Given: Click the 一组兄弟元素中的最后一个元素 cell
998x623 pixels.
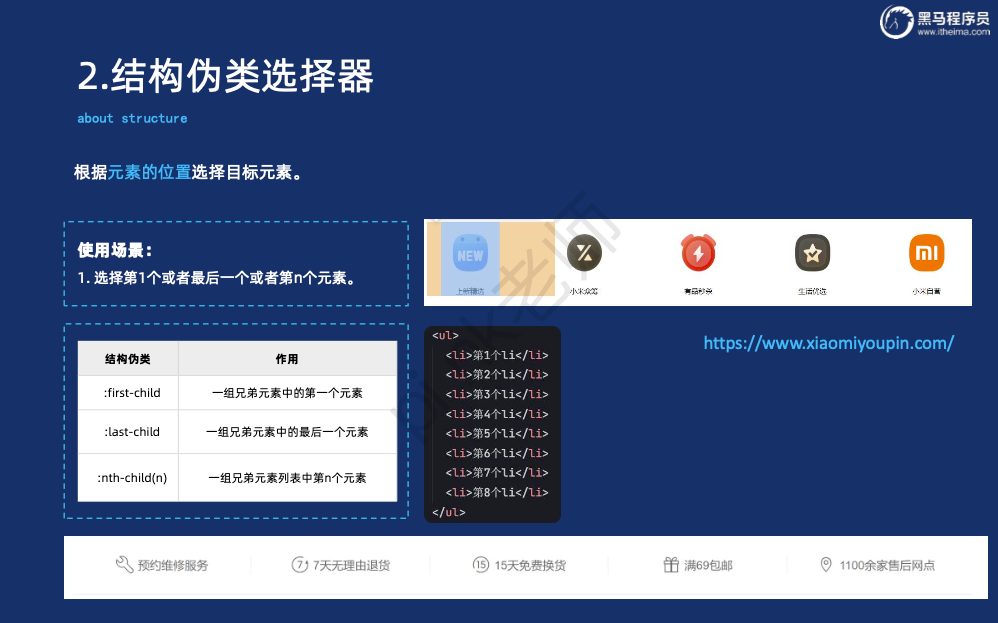Looking at the screenshot, I should click(x=287, y=431).
